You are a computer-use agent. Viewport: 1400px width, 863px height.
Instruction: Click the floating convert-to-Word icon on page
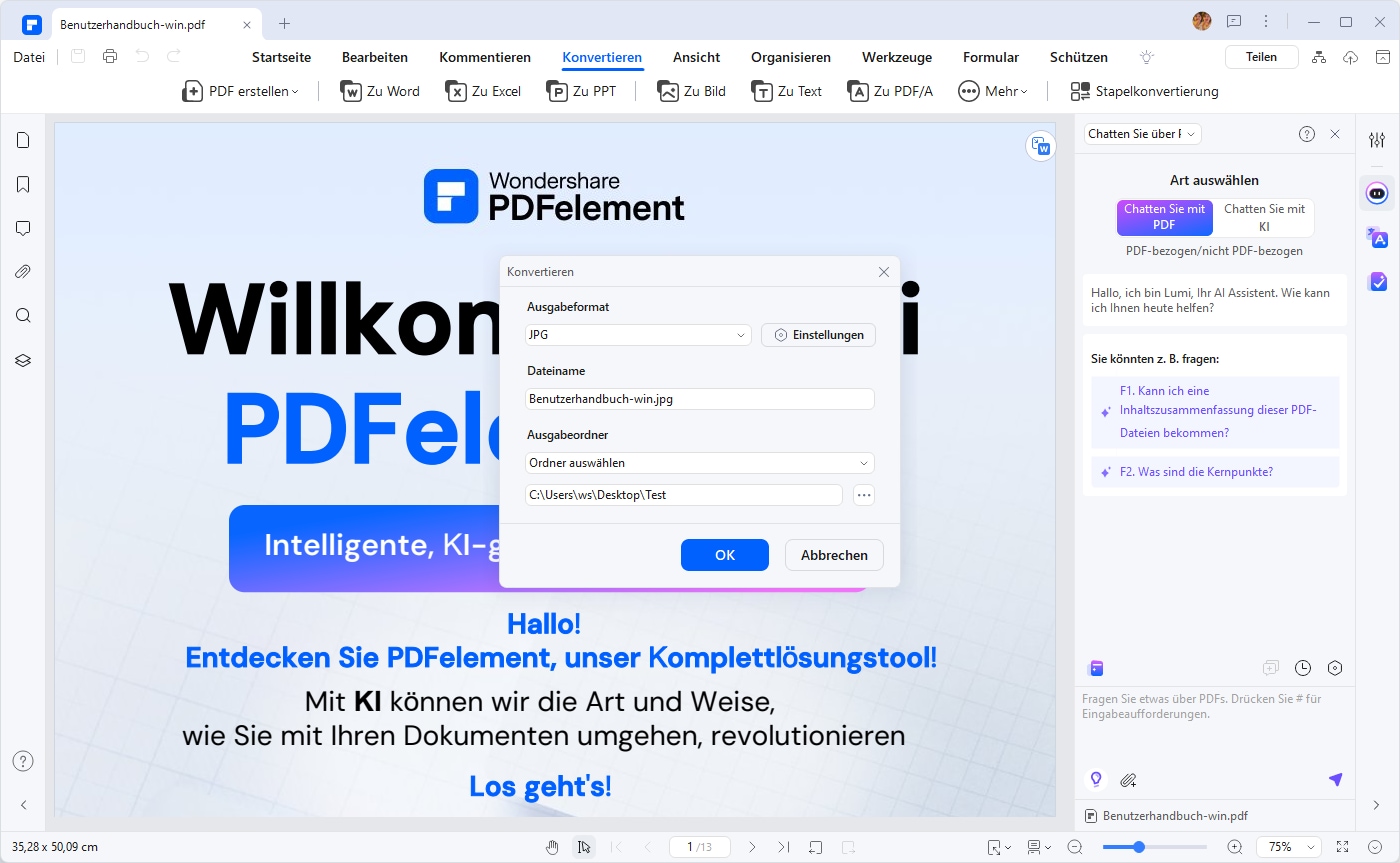[1041, 146]
